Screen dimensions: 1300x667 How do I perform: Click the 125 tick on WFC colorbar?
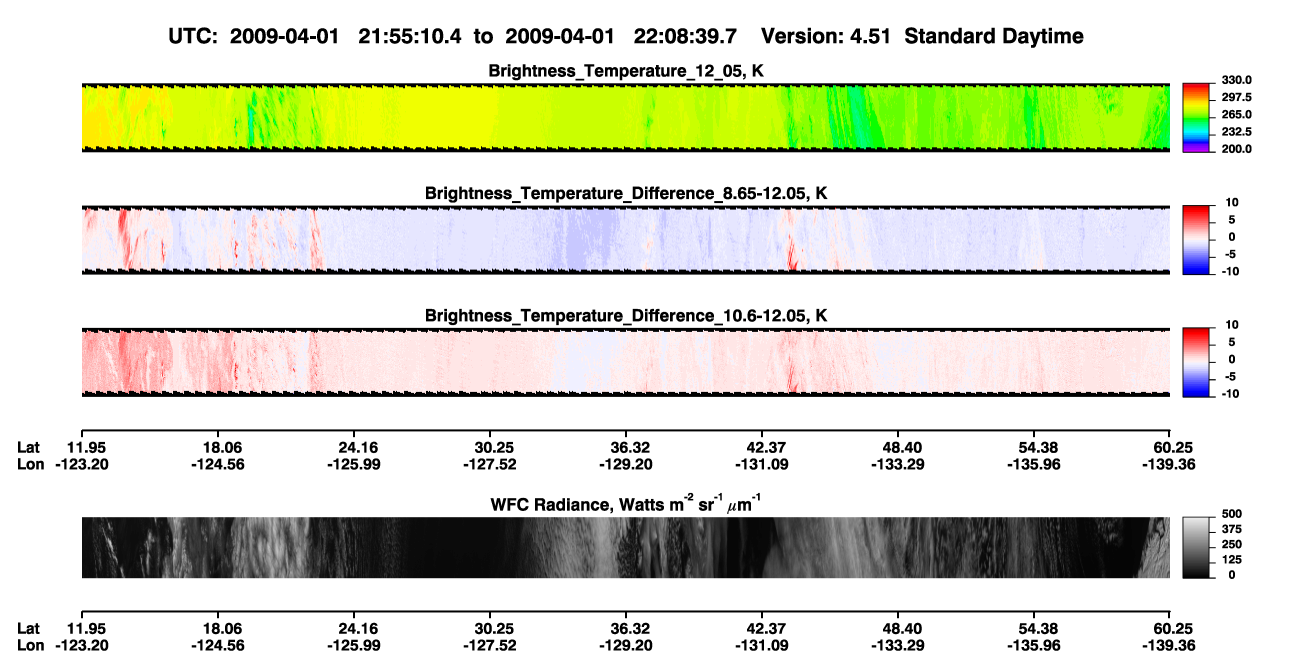point(1231,559)
